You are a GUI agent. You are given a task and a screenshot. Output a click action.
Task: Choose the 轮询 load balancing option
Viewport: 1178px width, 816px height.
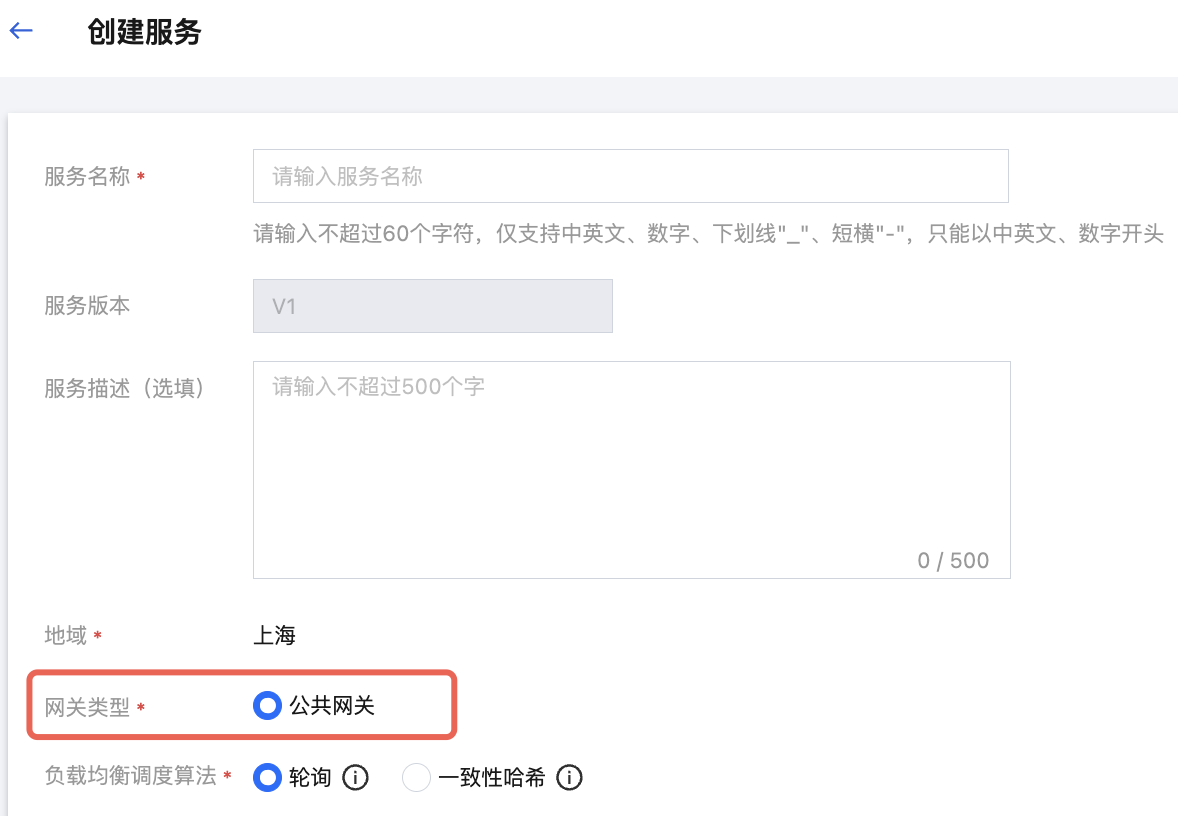tap(267, 777)
